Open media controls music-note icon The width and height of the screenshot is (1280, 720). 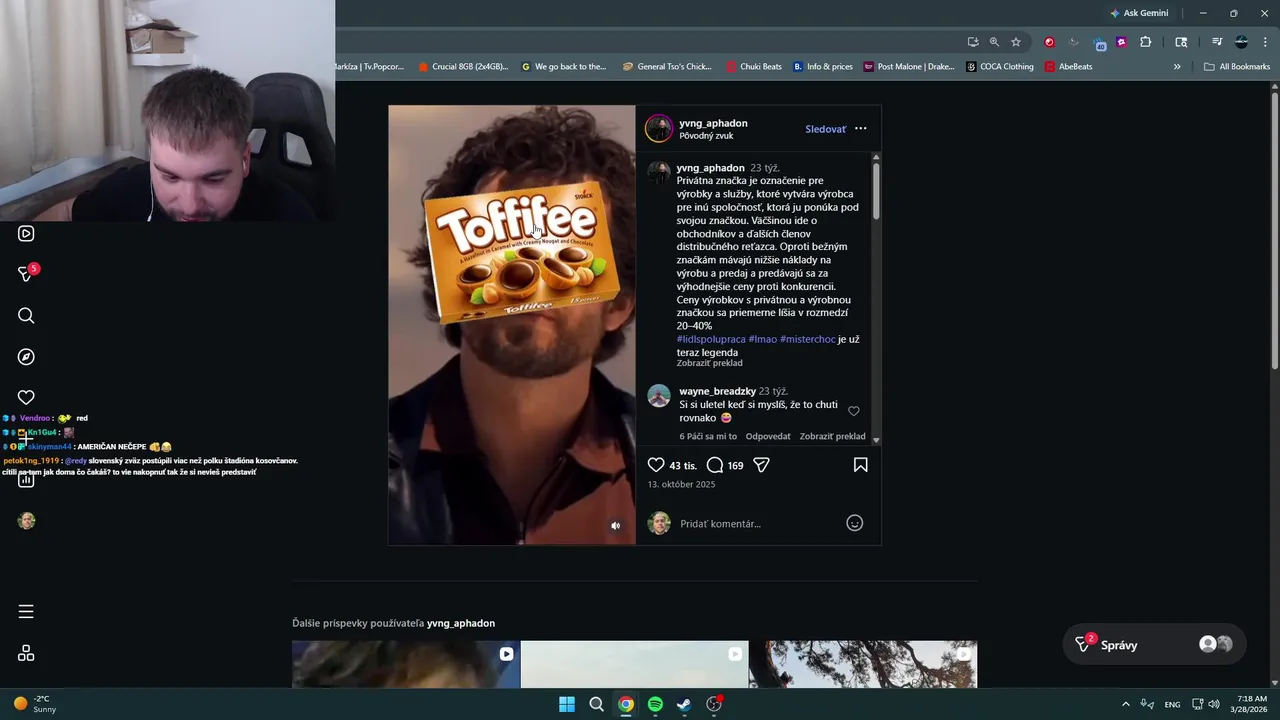1217,42
